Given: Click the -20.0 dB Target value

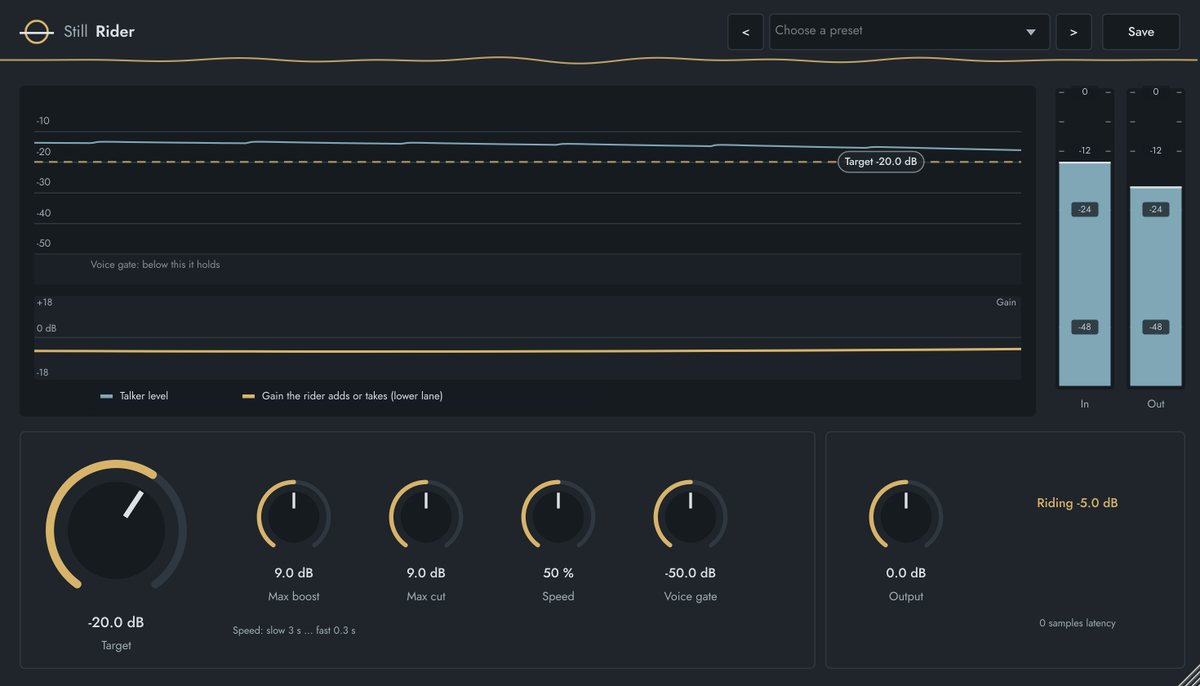Looking at the screenshot, I should pyautogui.click(x=116, y=622).
